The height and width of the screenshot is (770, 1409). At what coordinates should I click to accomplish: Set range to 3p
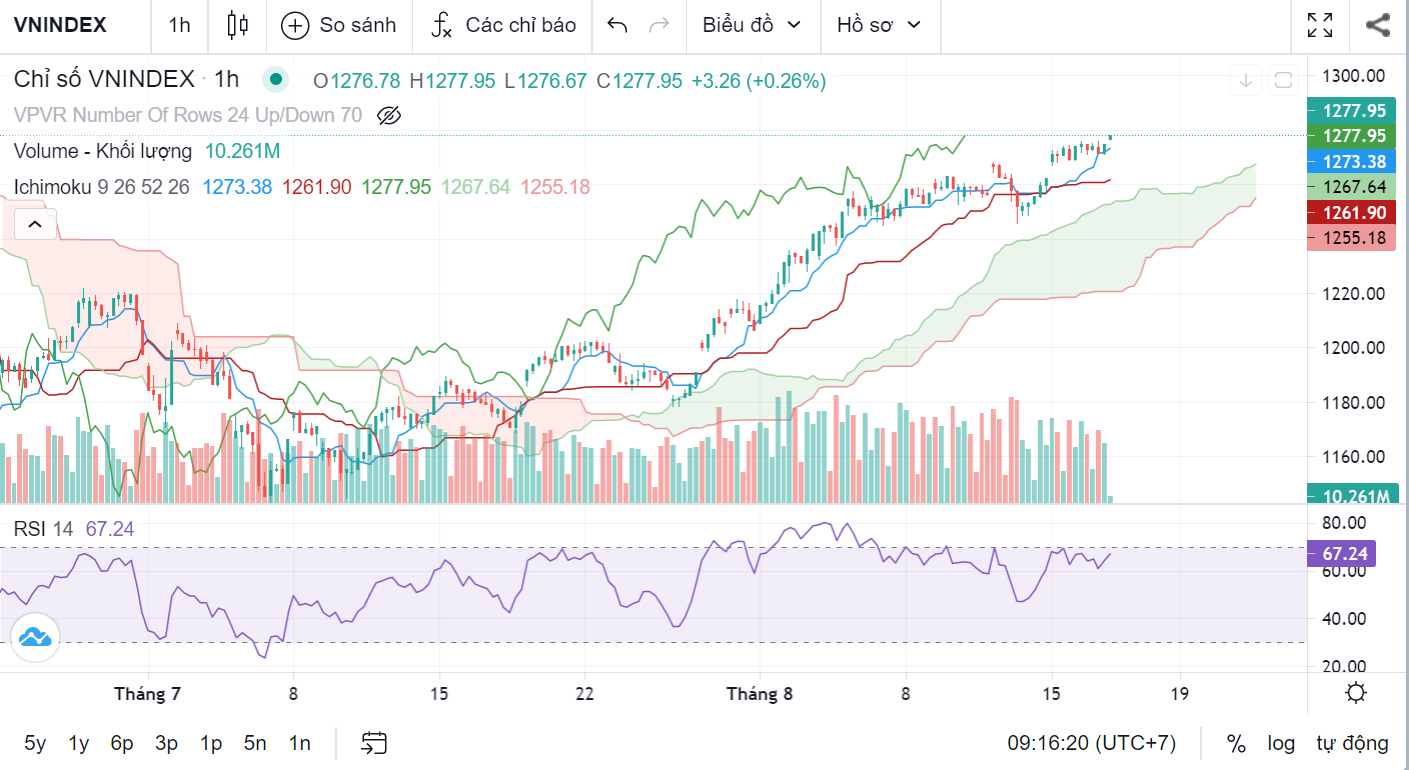[x=166, y=743]
